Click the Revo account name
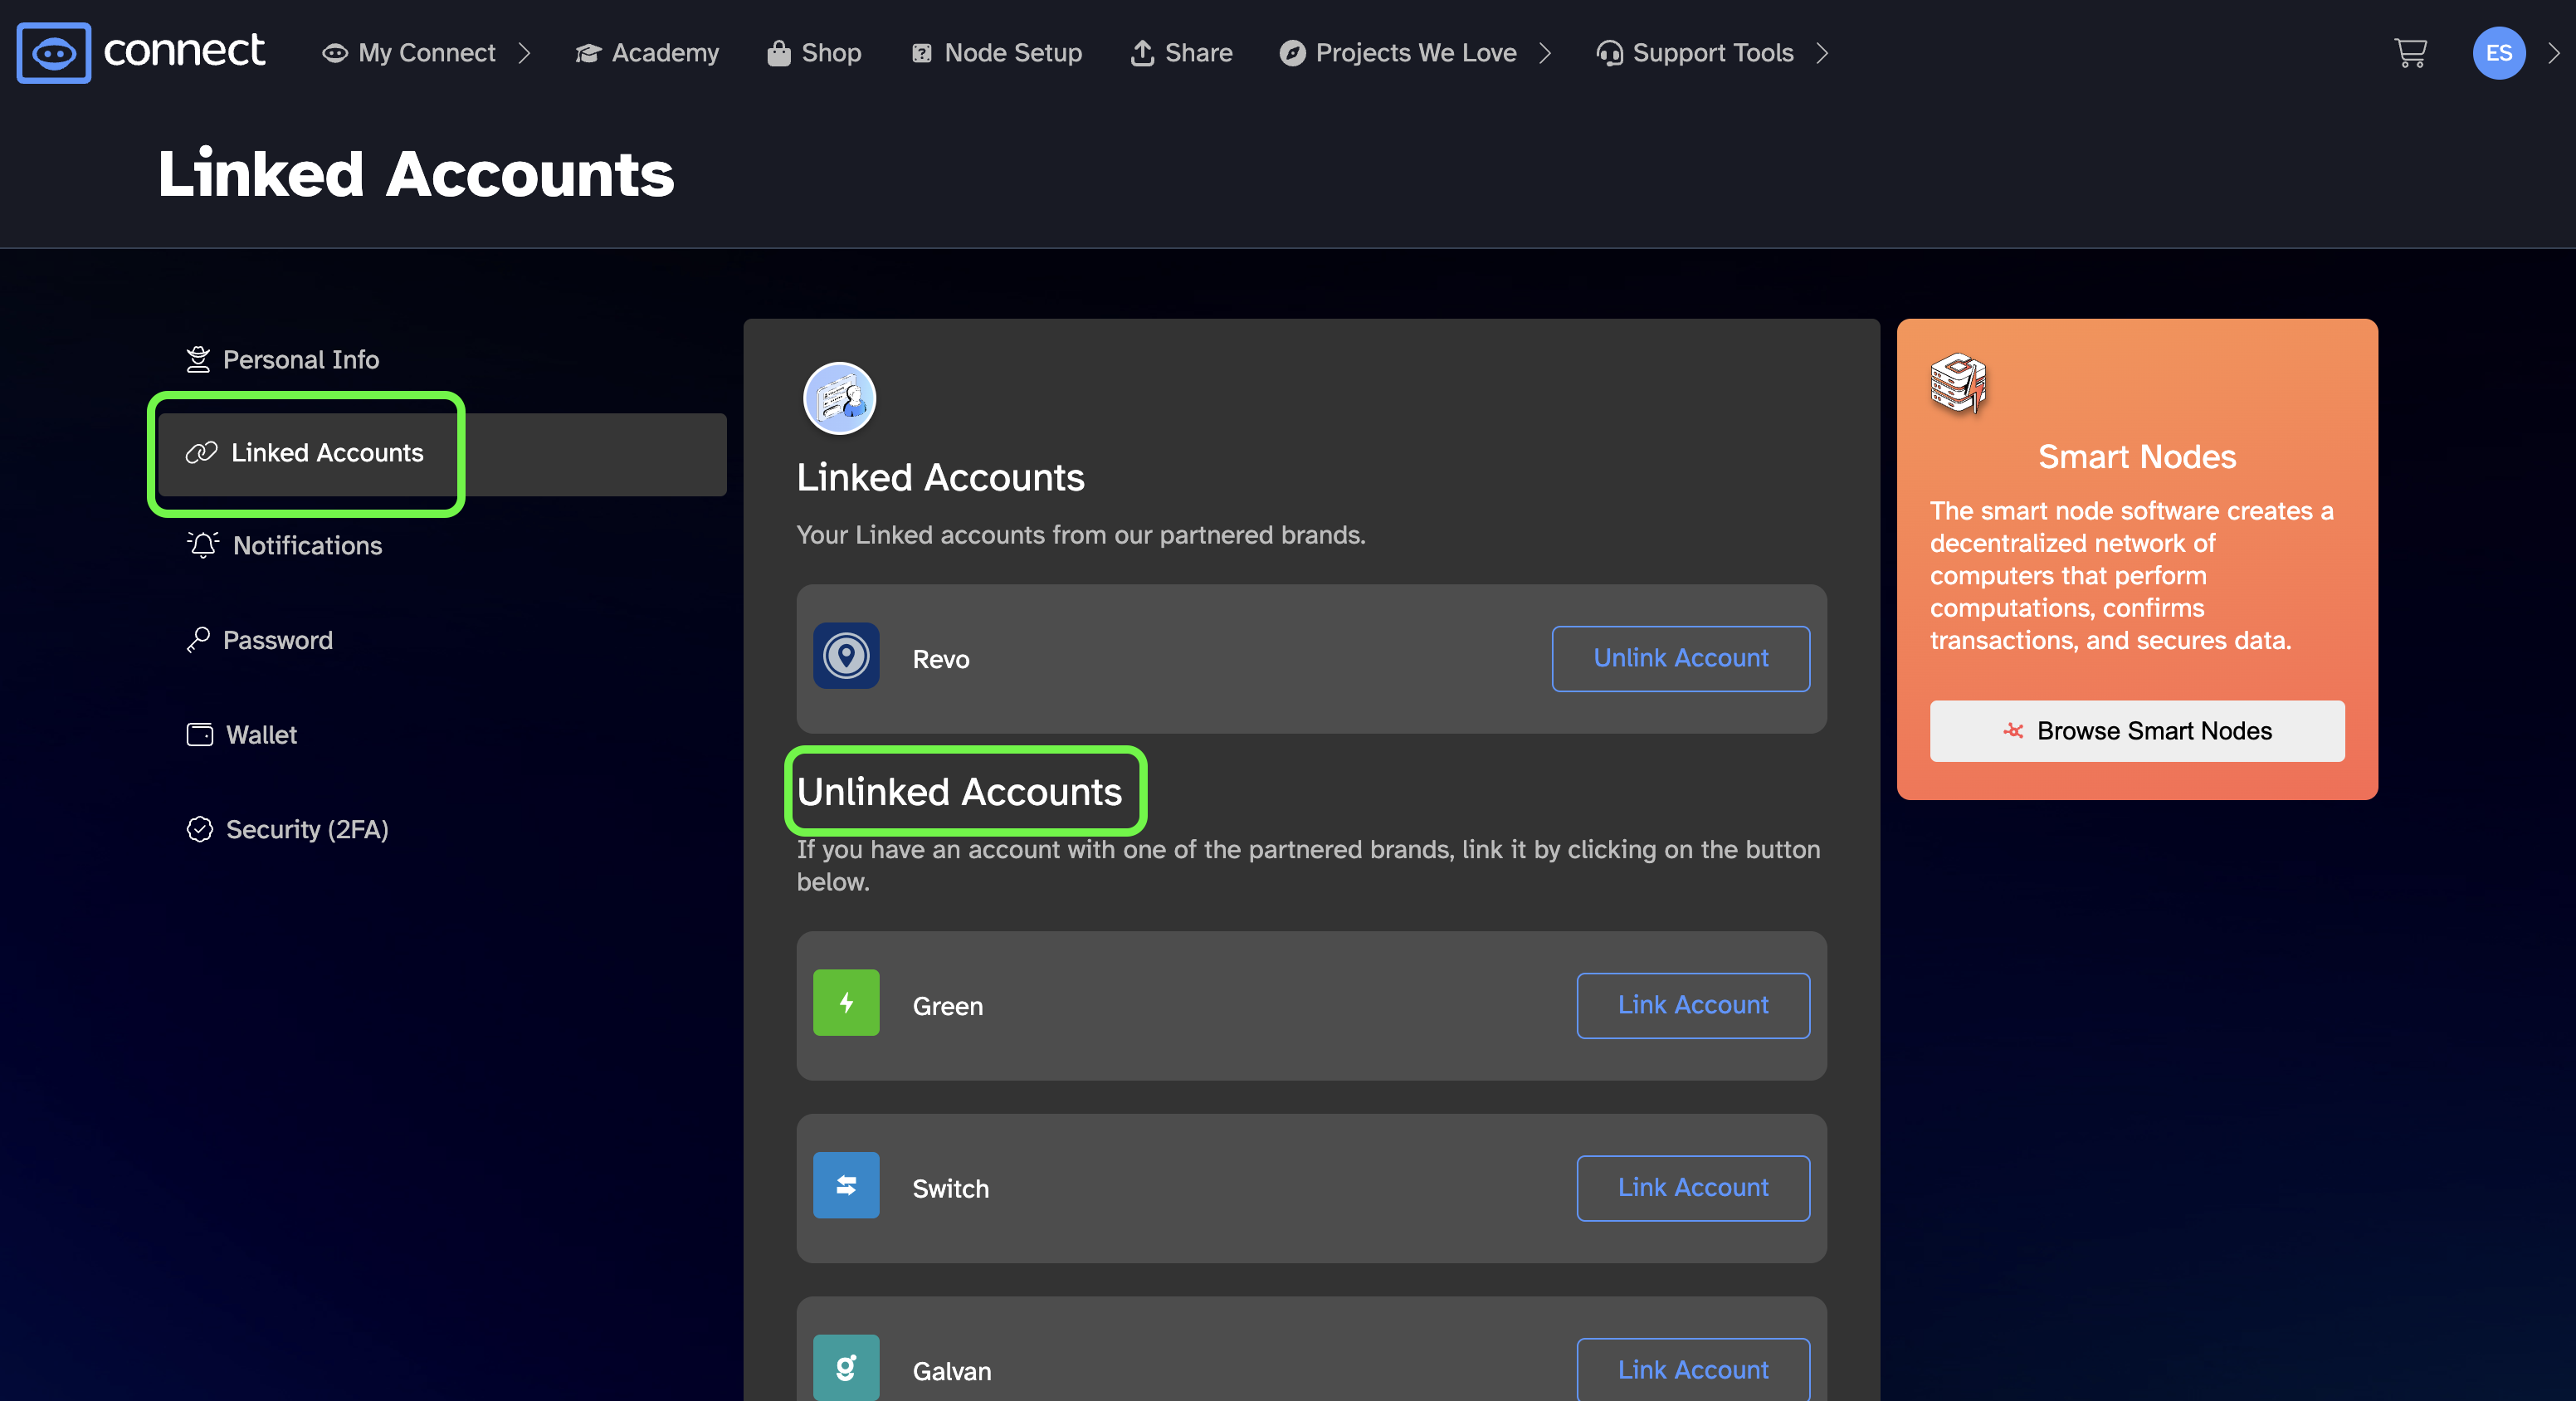This screenshot has width=2576, height=1401. tap(940, 659)
